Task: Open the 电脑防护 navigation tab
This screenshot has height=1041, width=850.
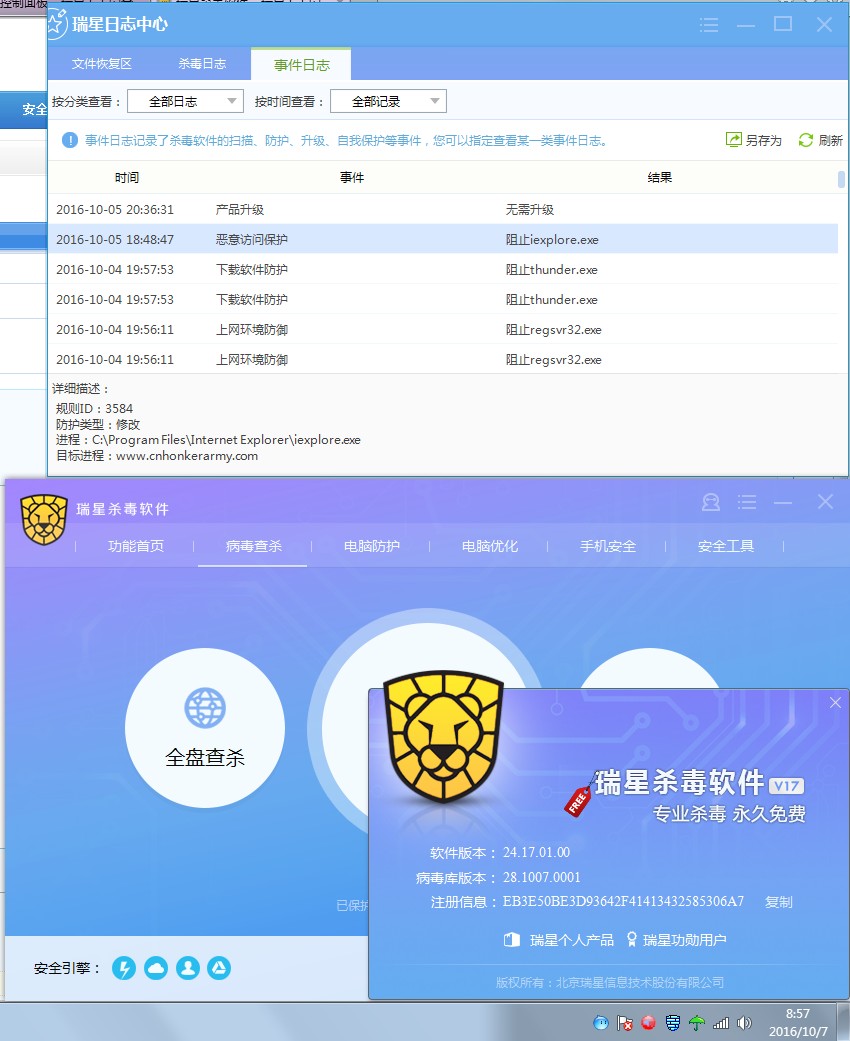Action: click(x=372, y=546)
